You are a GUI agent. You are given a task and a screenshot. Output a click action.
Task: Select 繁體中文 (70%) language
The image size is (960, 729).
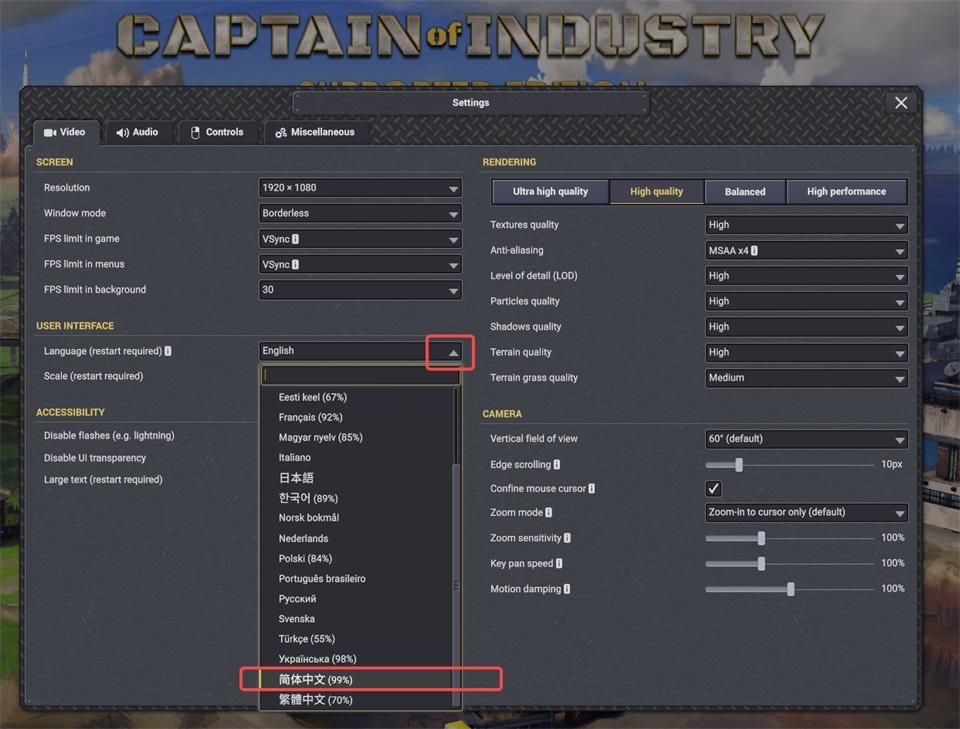[356, 700]
